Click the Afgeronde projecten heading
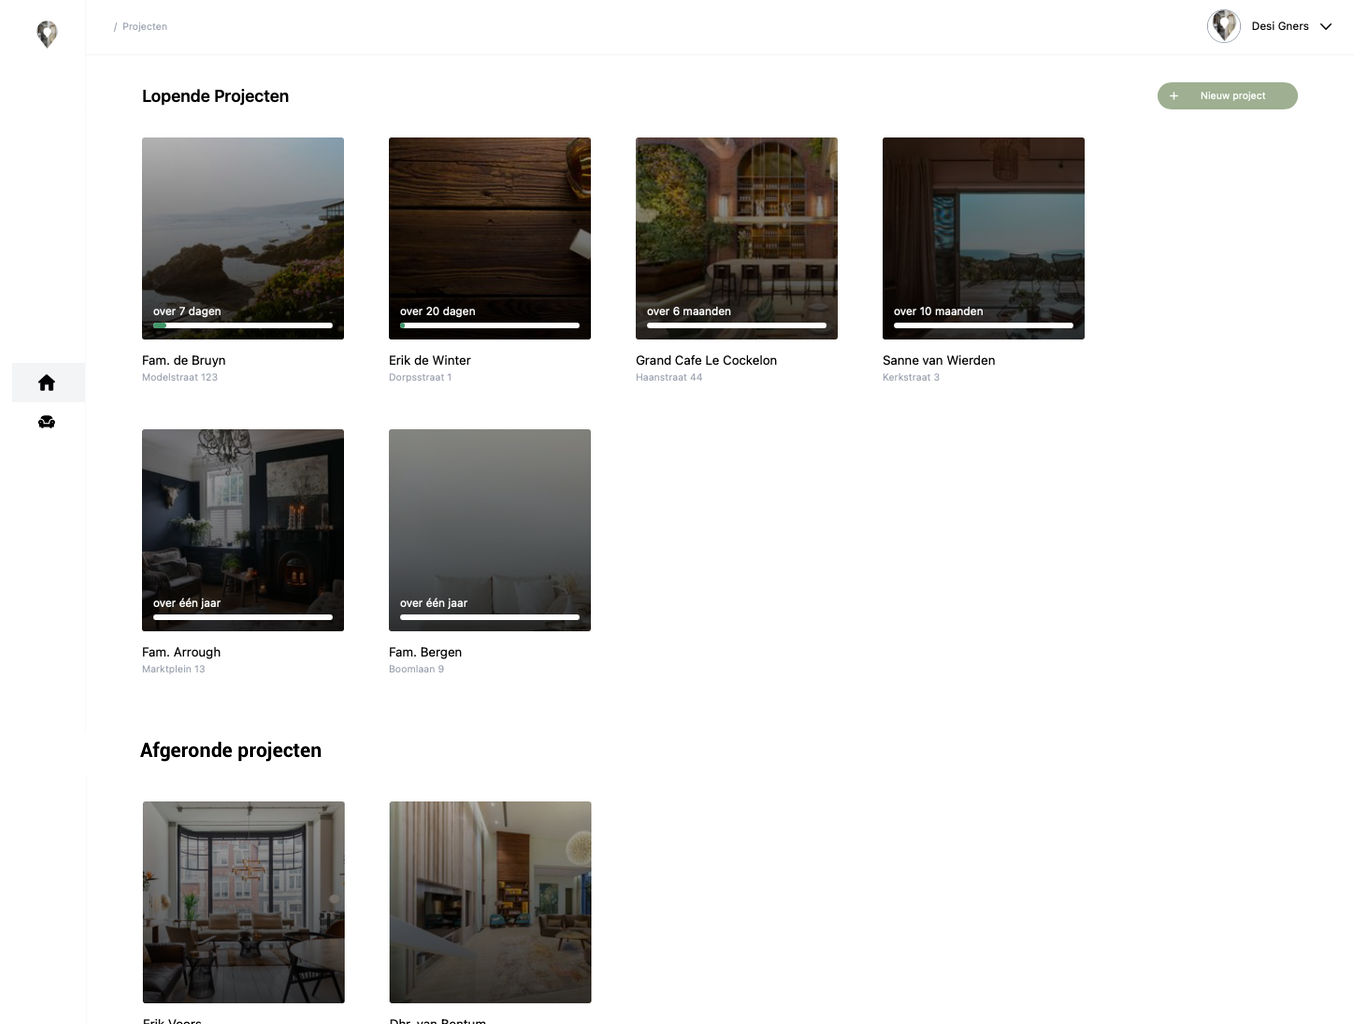This screenshot has height=1024, width=1366. click(x=231, y=750)
